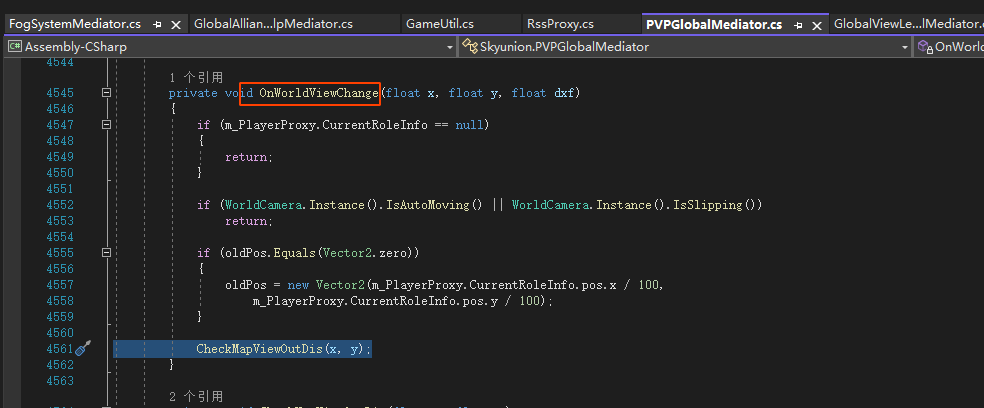Screen dimensions: 984x408
Task: Close the FogSystemMediator.cs tab
Action: (x=176, y=23)
